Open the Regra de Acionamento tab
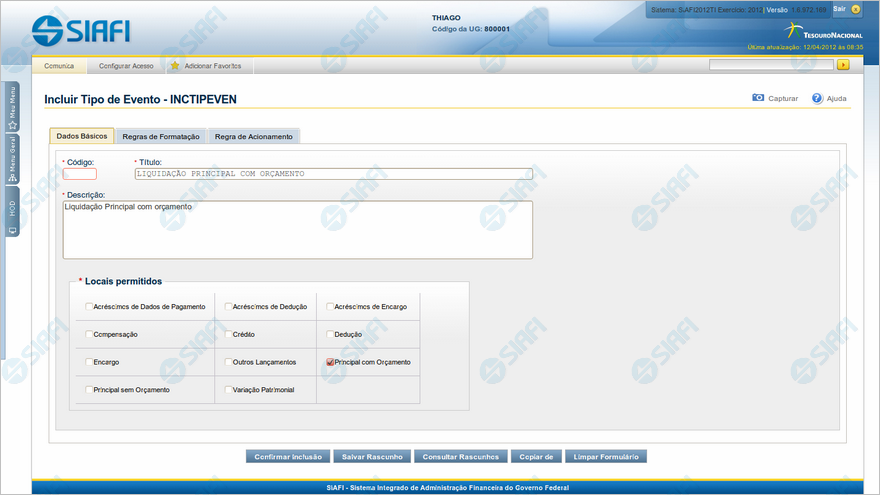880x495 pixels. 253,136
